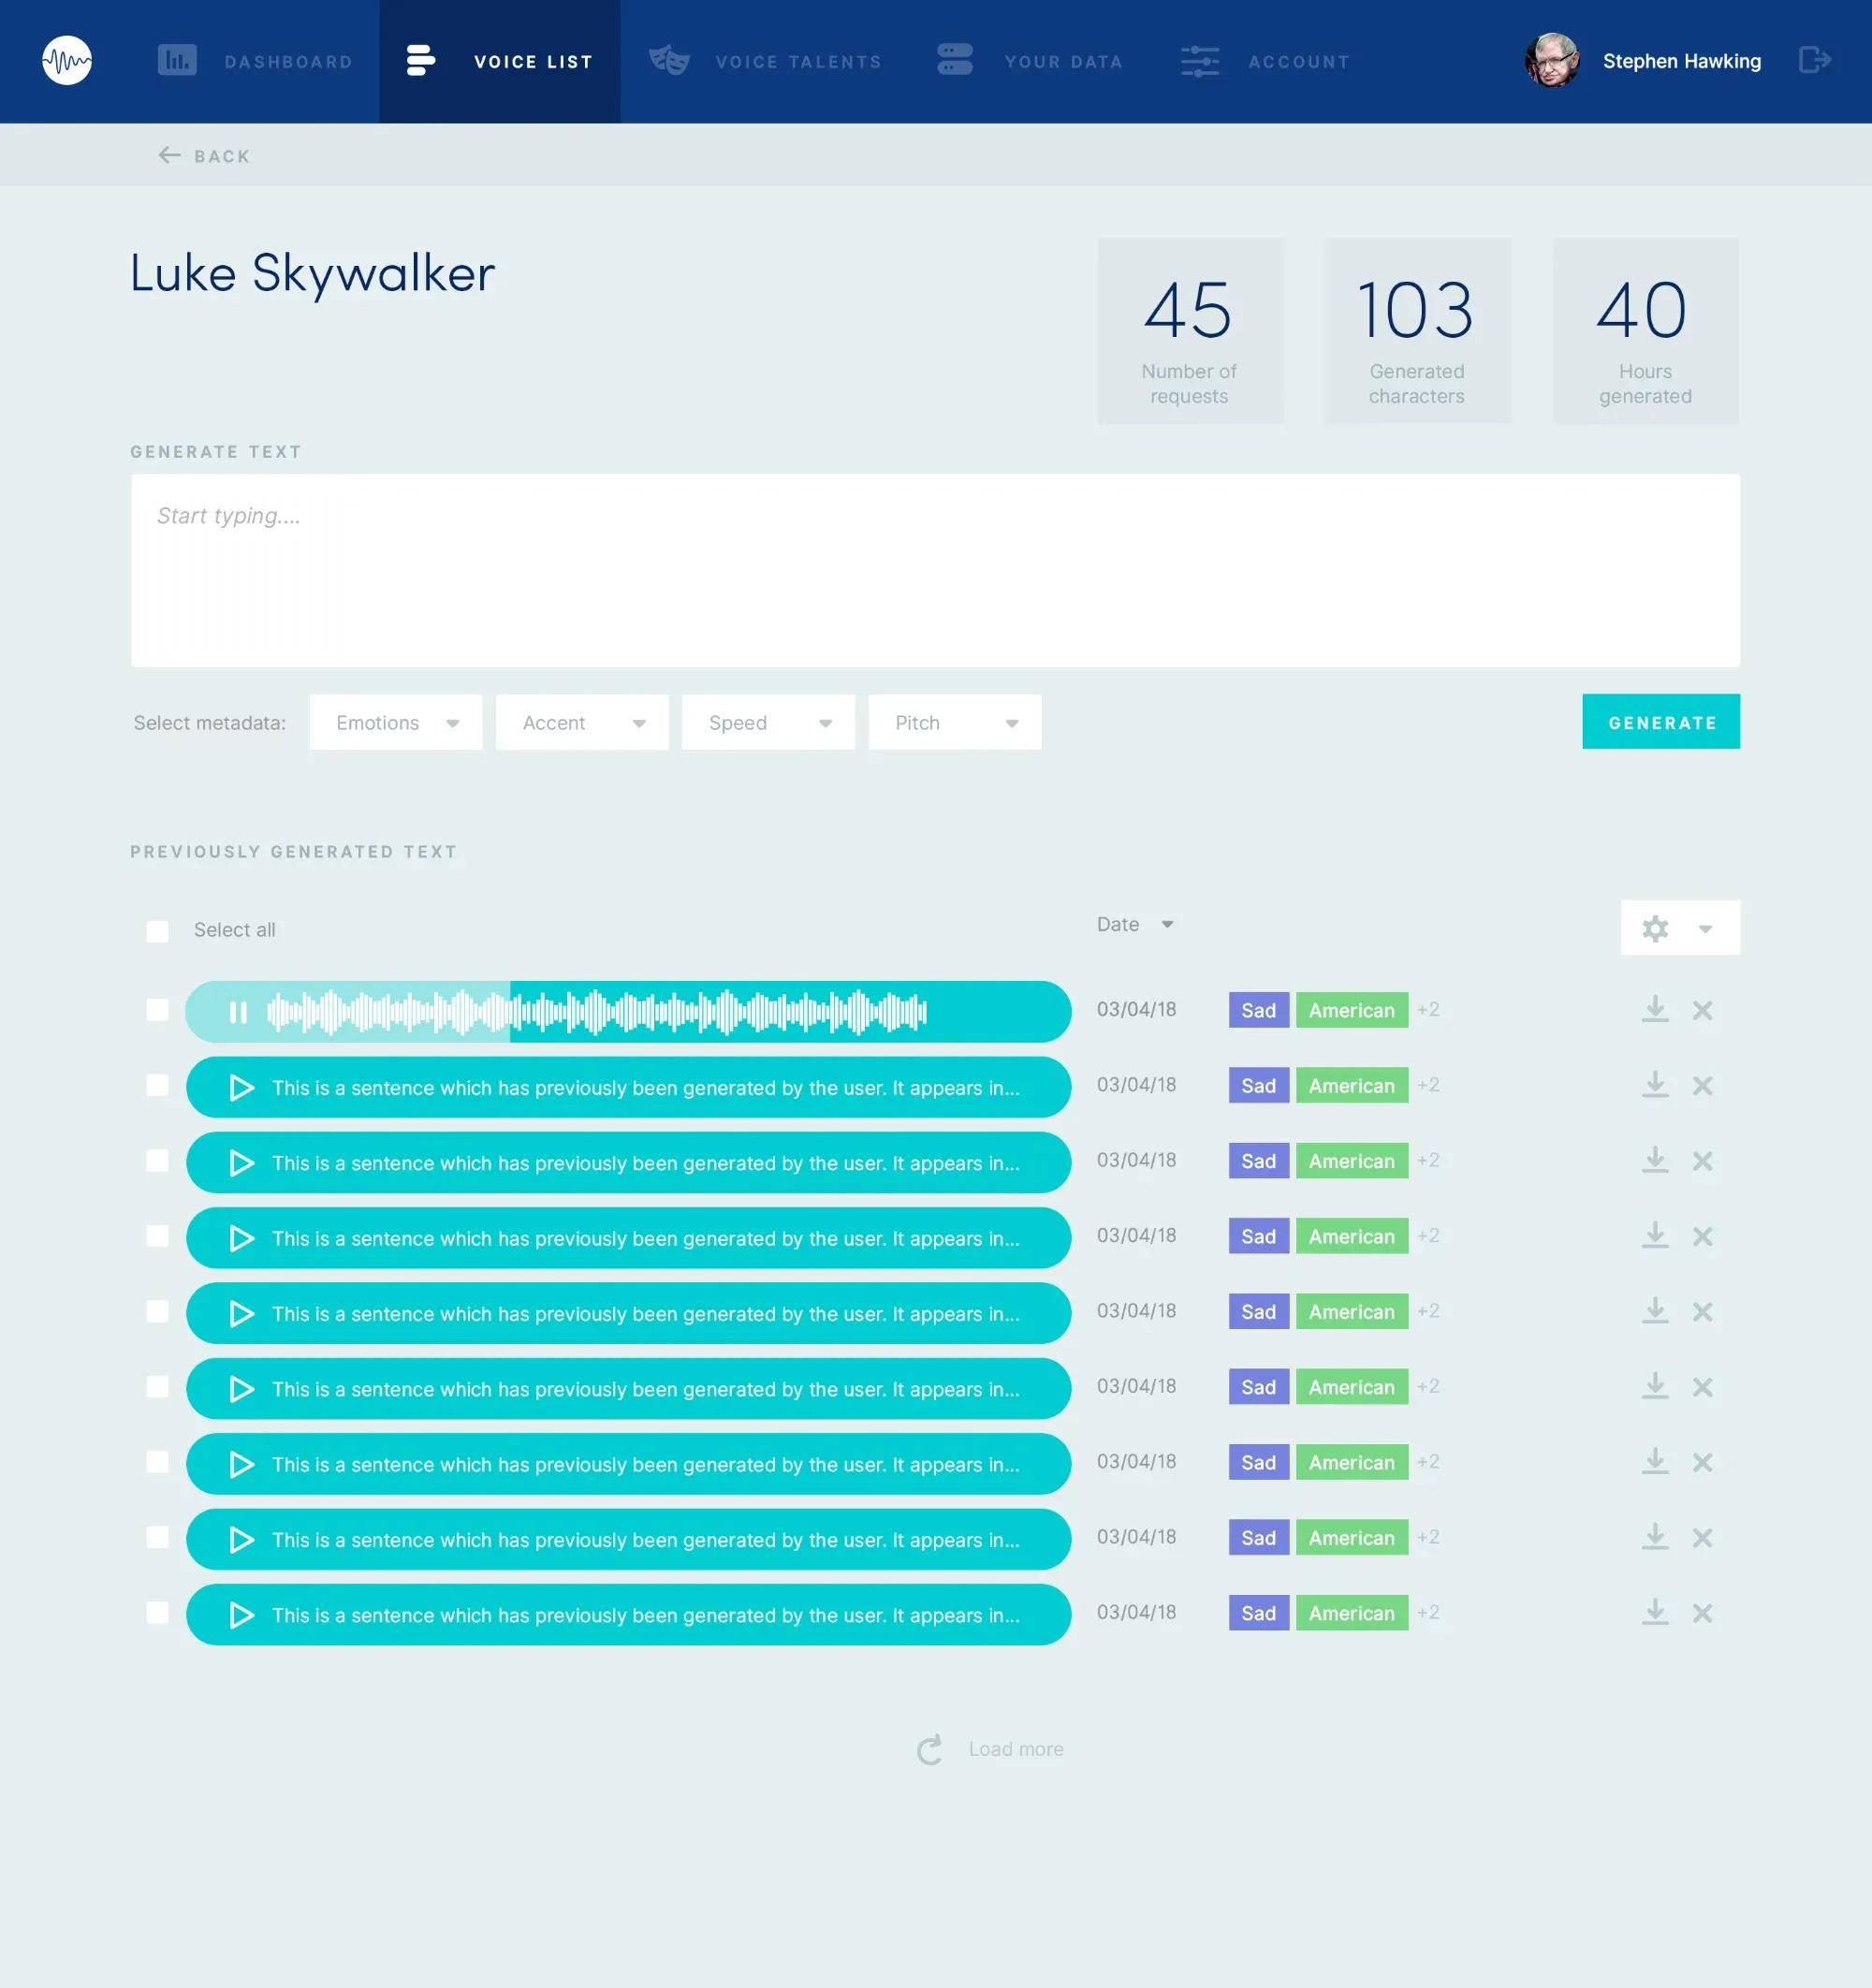Download the third row audio
This screenshot has width=1872, height=1988.
(x=1655, y=1160)
